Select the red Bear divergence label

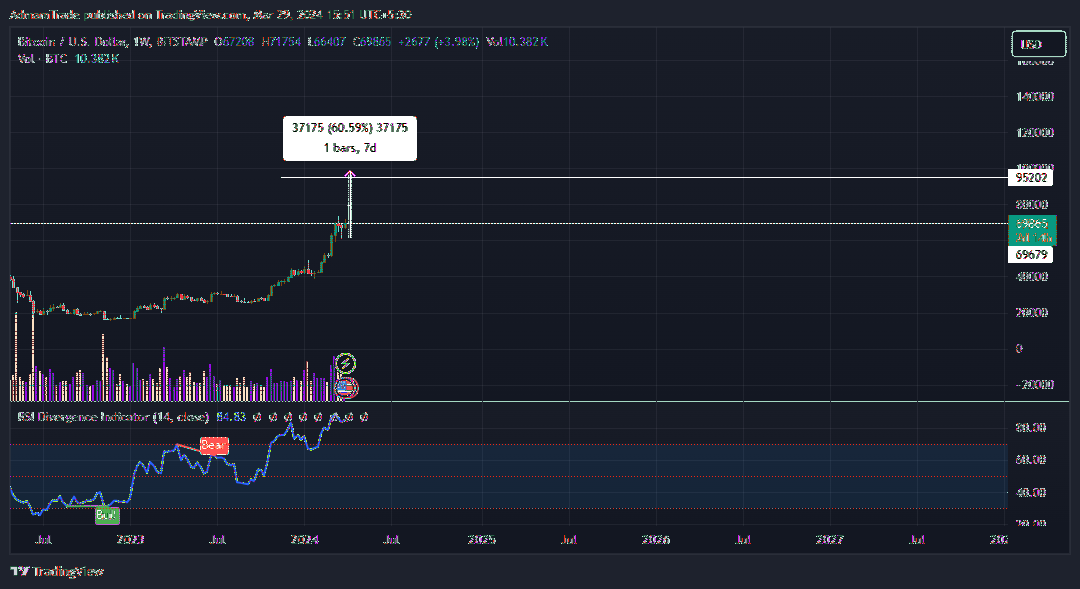click(214, 446)
